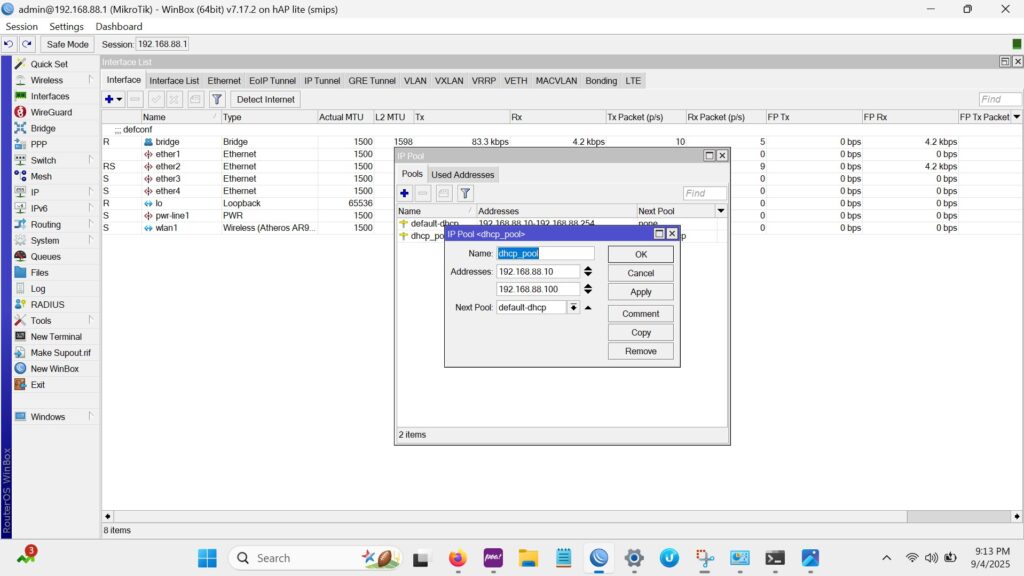Click the Name field dhcp_pool

point(545,253)
